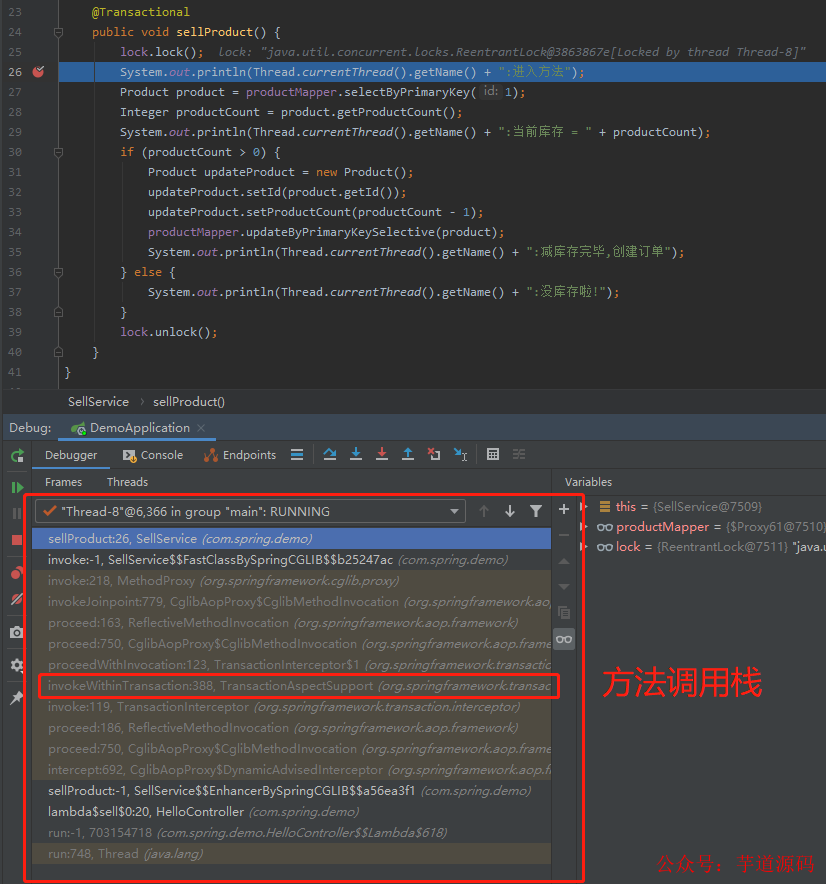Toggle the breakpoint on line 26
The height and width of the screenshot is (884, 826).
click(x=38, y=72)
